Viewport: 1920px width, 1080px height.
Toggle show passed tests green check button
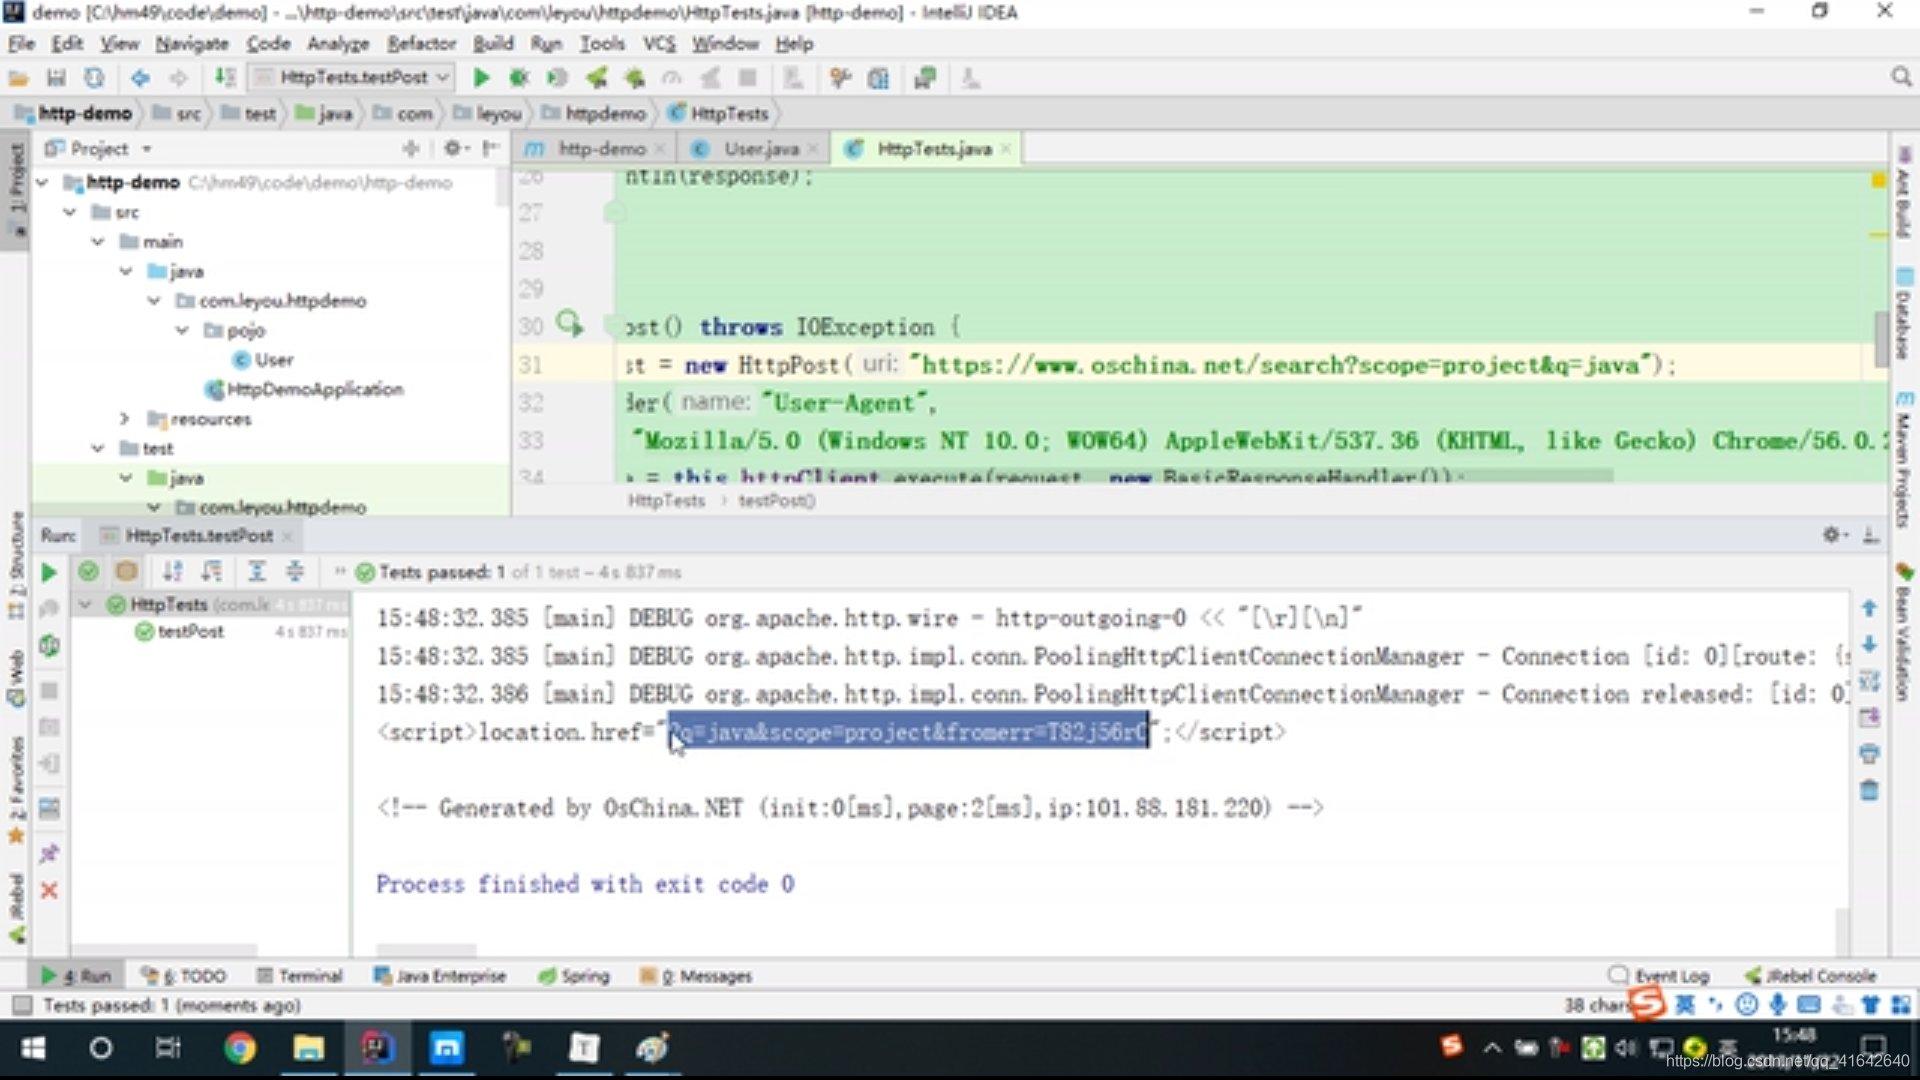[x=88, y=571]
